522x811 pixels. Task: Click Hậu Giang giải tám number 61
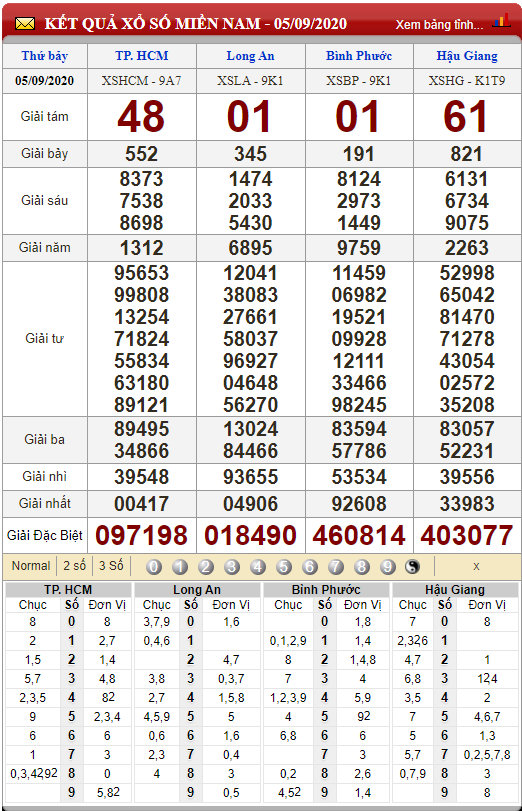point(466,117)
